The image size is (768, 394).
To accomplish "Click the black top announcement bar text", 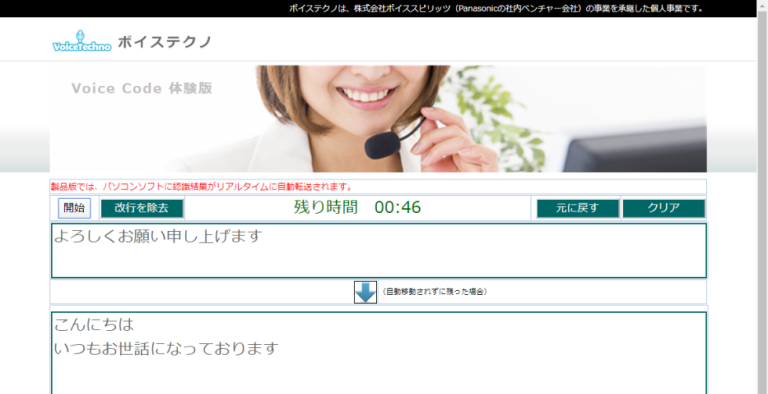I will click(496, 8).
